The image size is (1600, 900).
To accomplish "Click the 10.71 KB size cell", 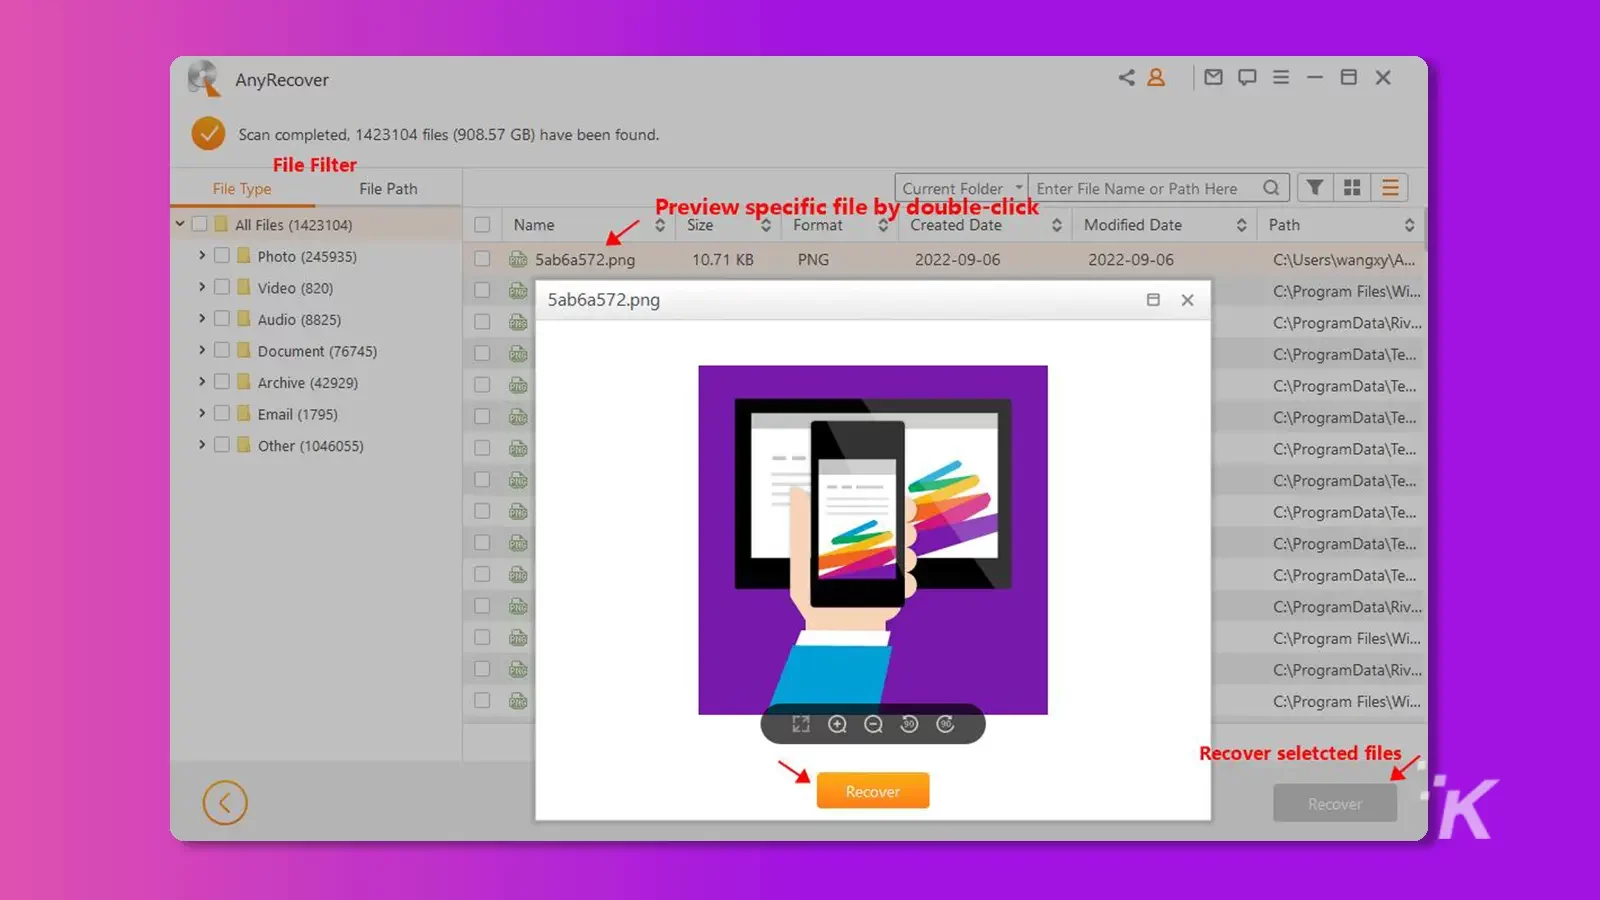I will (x=723, y=260).
